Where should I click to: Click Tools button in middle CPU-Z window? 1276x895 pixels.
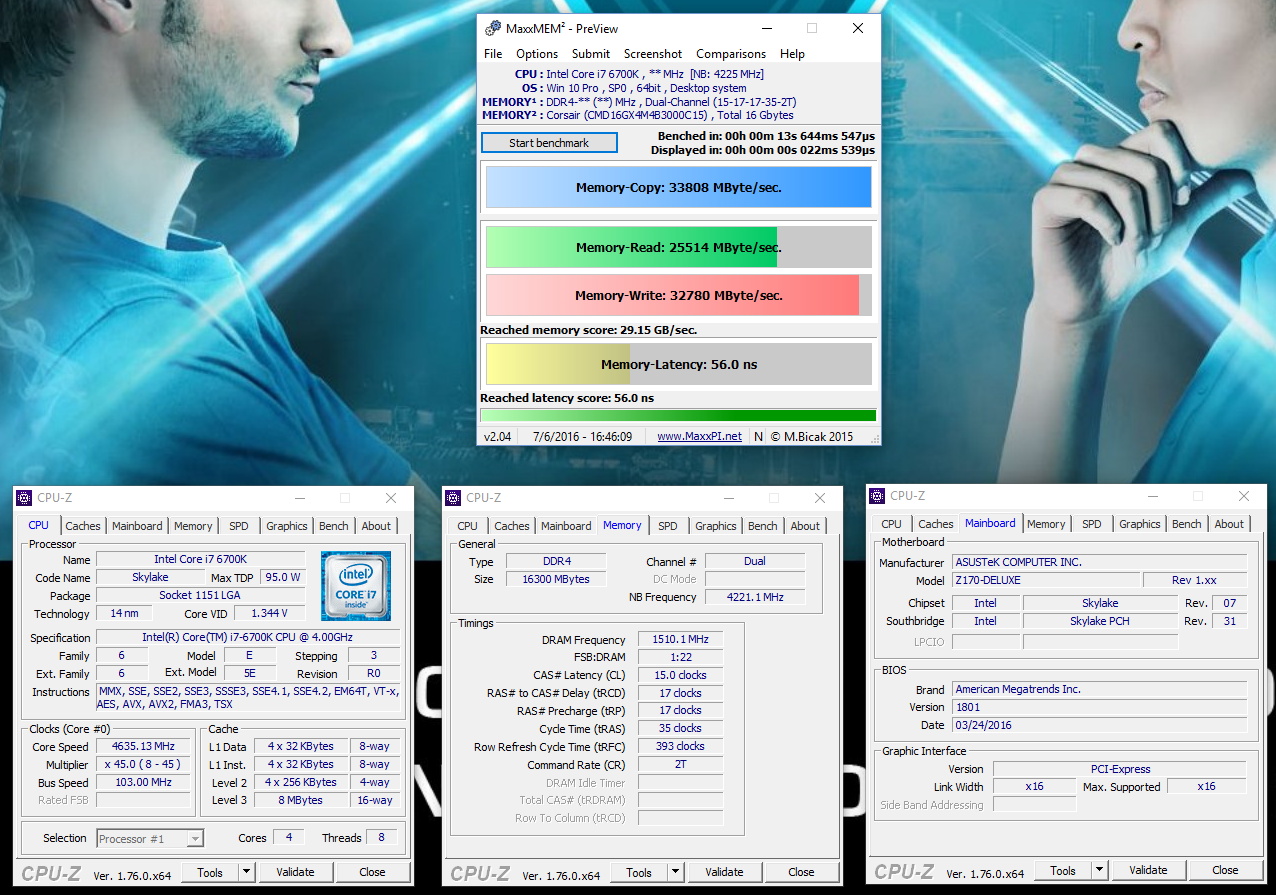coord(639,872)
